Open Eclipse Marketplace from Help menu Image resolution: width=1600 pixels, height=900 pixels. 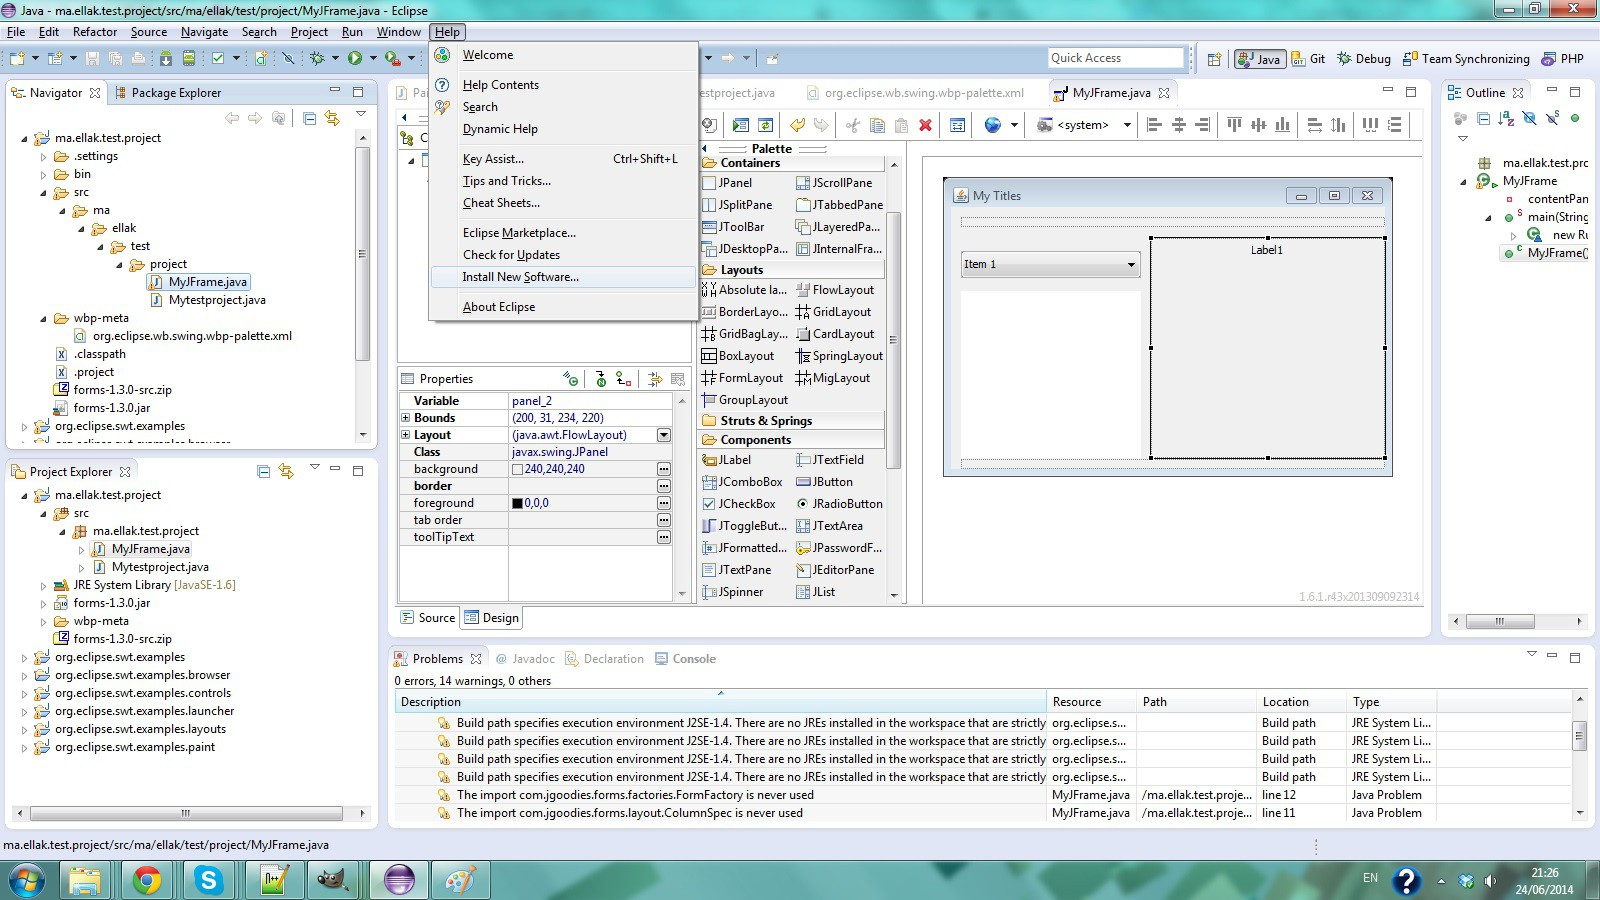(x=563, y=233)
